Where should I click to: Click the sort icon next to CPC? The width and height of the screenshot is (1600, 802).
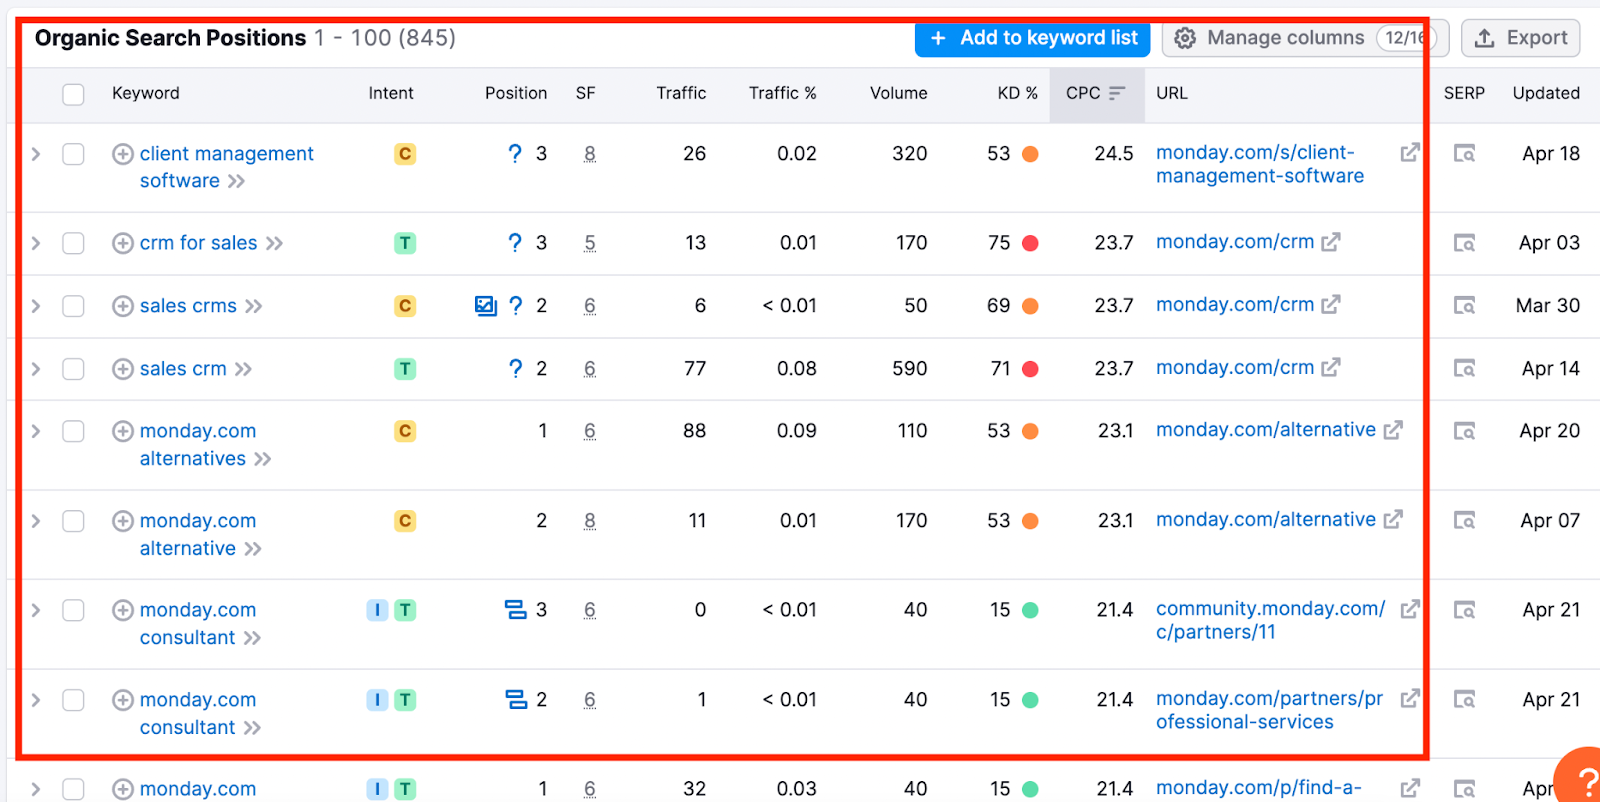tap(1117, 93)
